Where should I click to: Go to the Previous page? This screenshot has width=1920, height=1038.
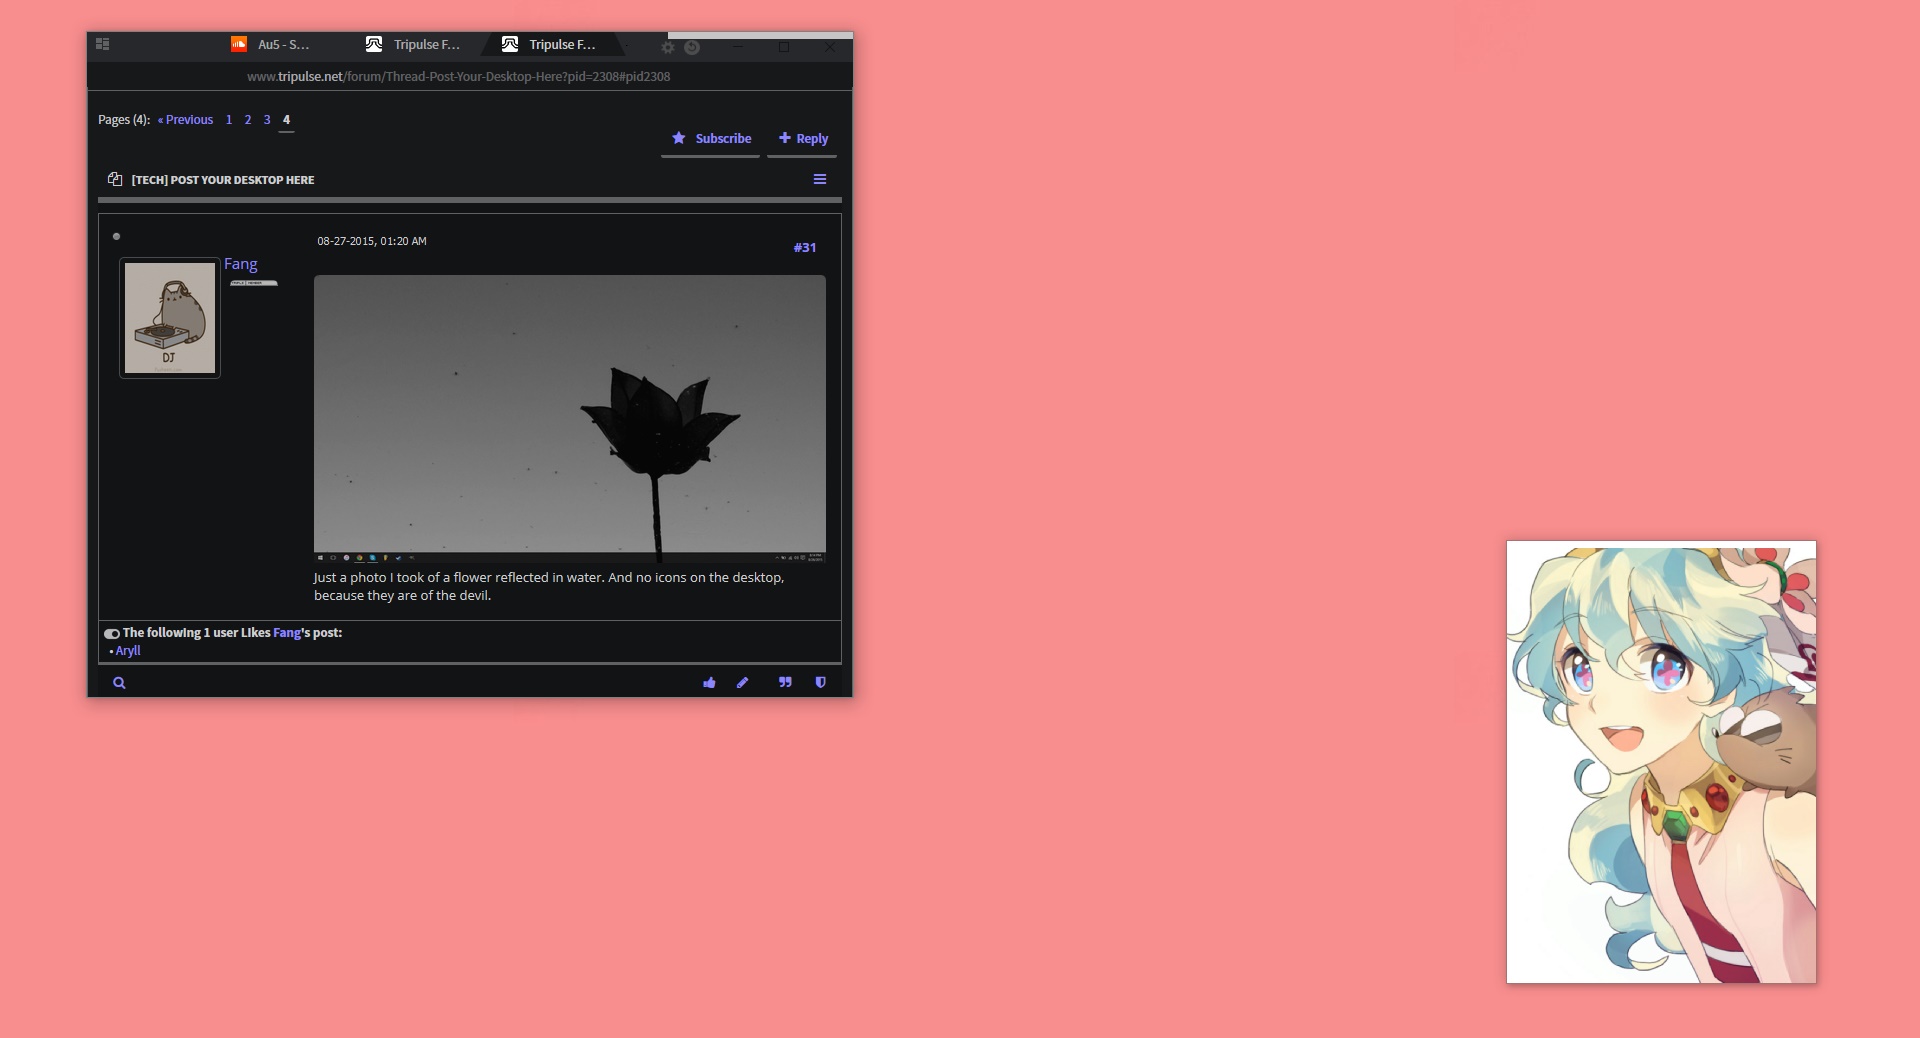coord(185,120)
